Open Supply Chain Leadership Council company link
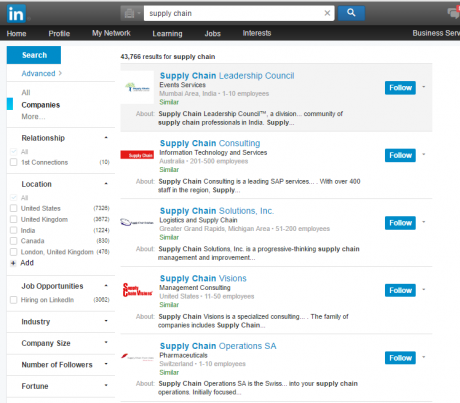 227,76
